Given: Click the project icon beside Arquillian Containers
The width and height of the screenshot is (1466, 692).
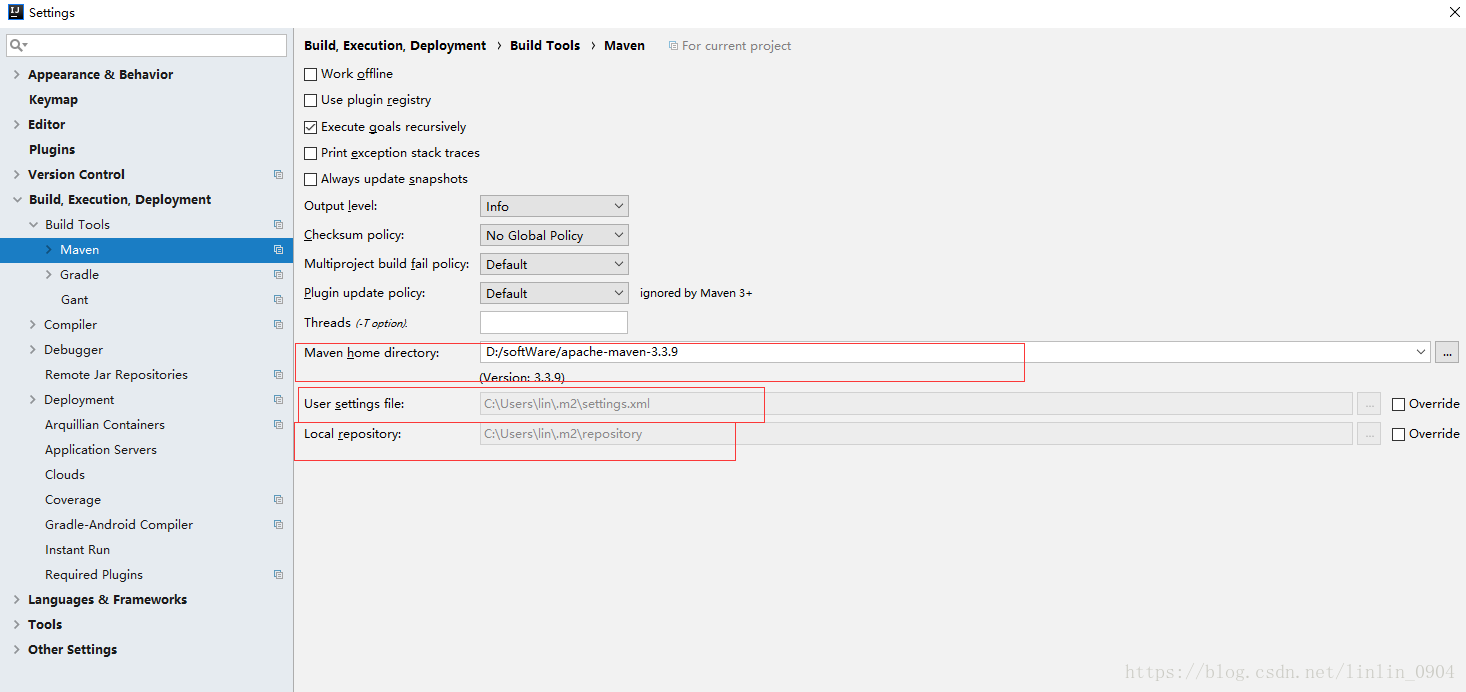Looking at the screenshot, I should click(278, 424).
